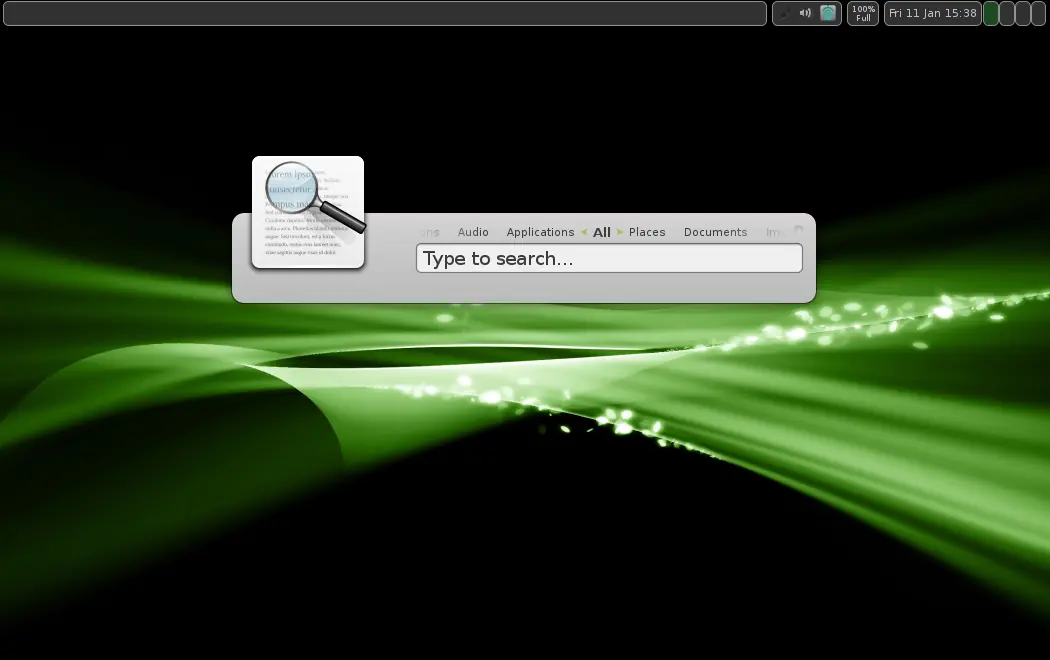Switch to the third workspace box
1050x660 pixels.
coord(1023,13)
